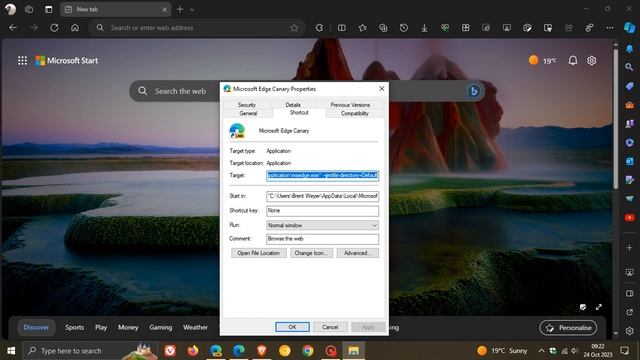The image size is (640, 360).
Task: Open the Windows Start menu
Action: (x=11, y=351)
